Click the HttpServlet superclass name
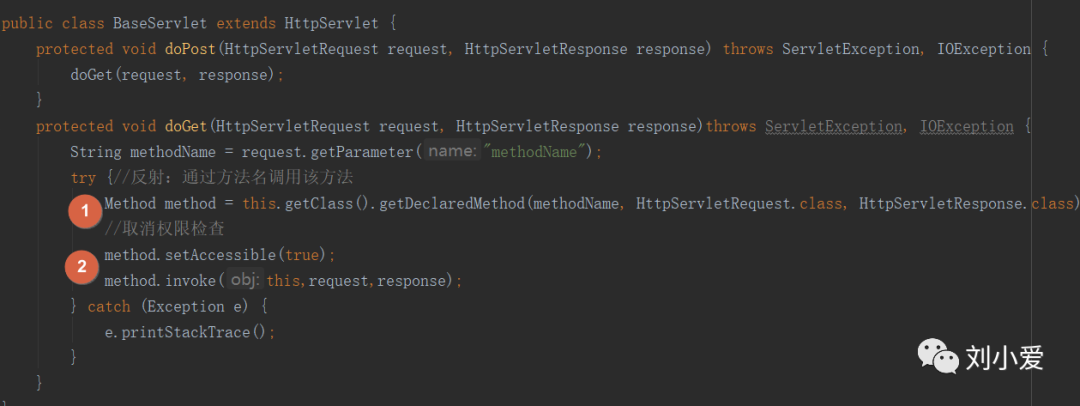Viewport: 1080px width, 406px height. coord(331,23)
